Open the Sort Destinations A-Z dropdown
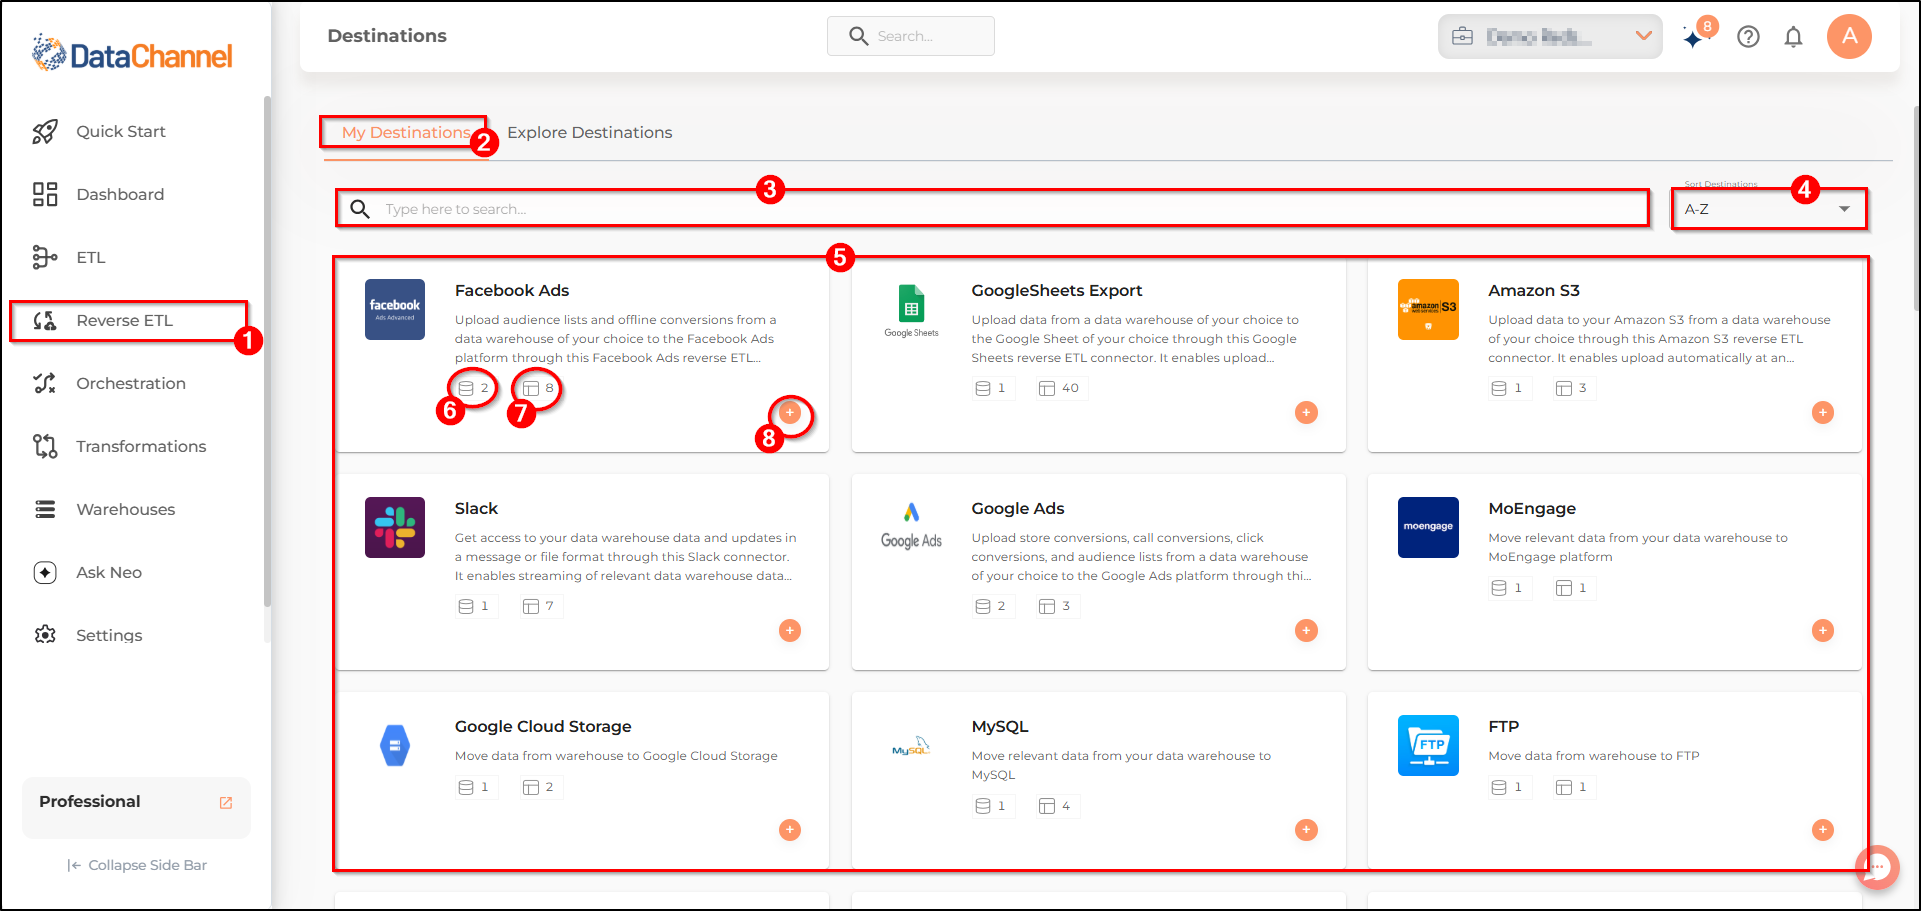Viewport: 1921px width, 911px height. click(1768, 209)
